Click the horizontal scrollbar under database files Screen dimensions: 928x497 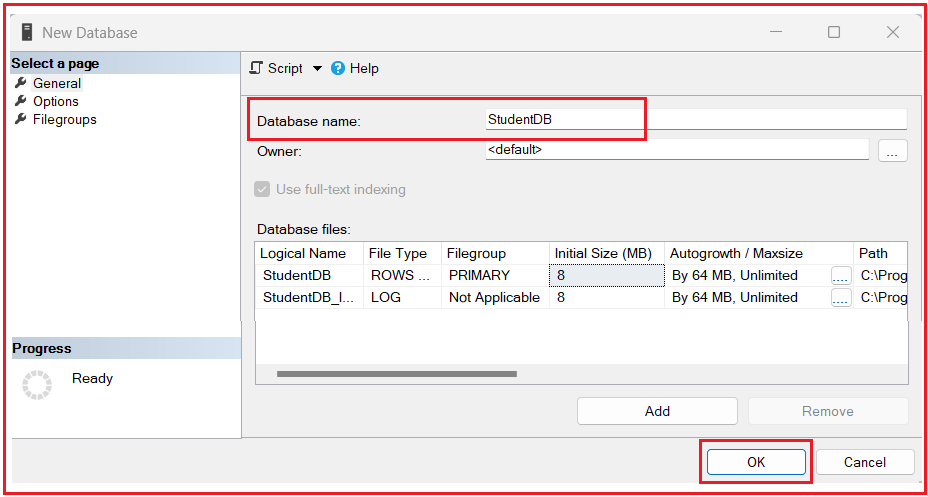click(x=397, y=374)
